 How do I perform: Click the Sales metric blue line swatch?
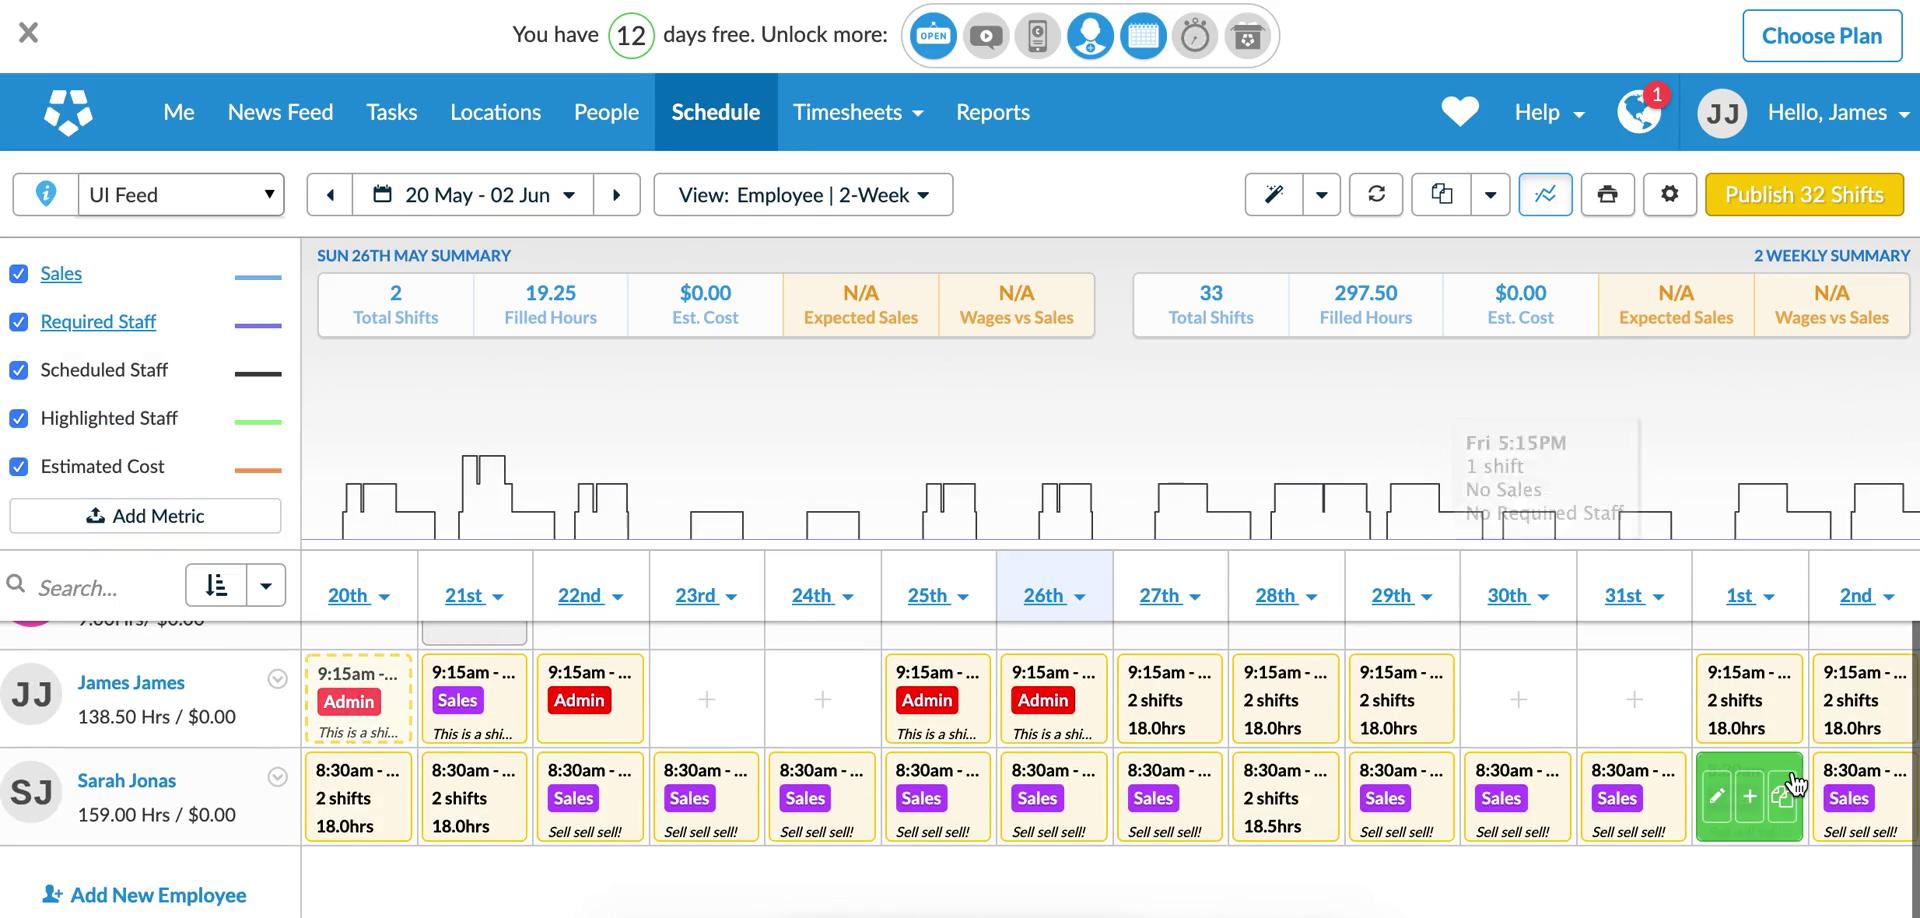pyautogui.click(x=258, y=277)
